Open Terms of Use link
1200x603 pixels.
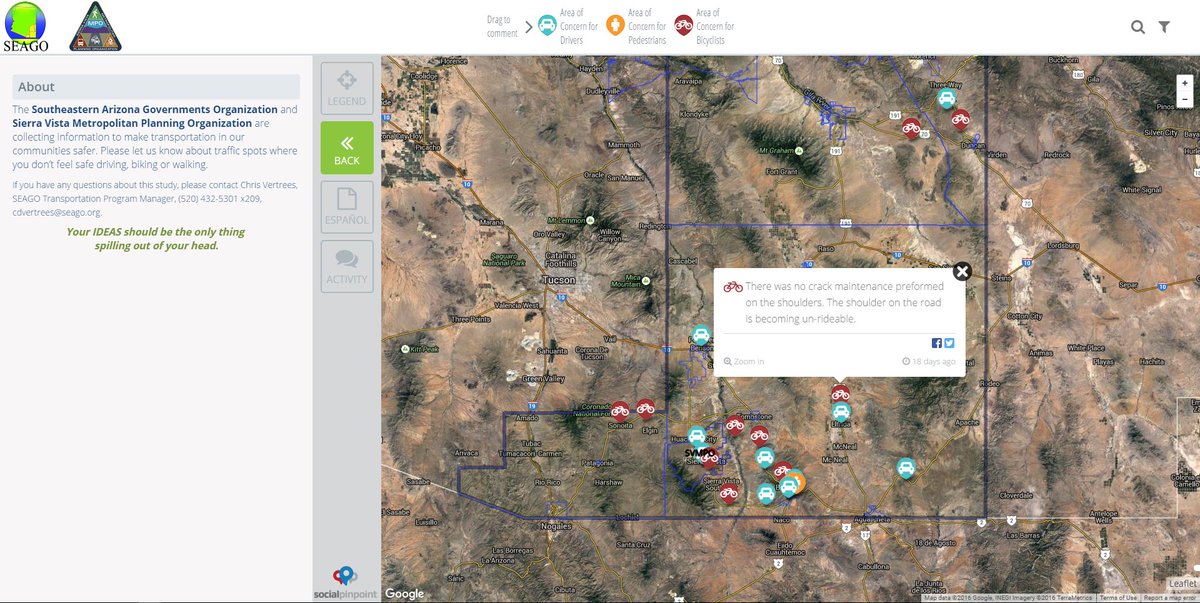pos(1117,598)
